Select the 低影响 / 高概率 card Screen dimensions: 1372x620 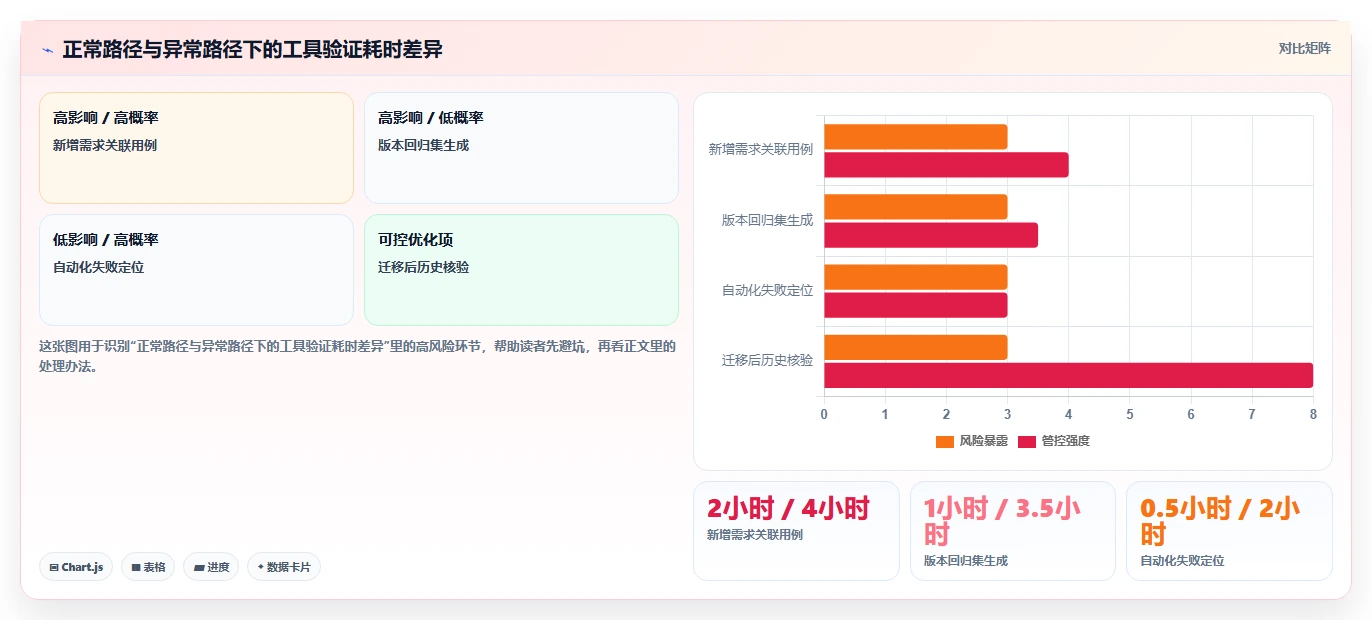pyautogui.click(x=196, y=270)
